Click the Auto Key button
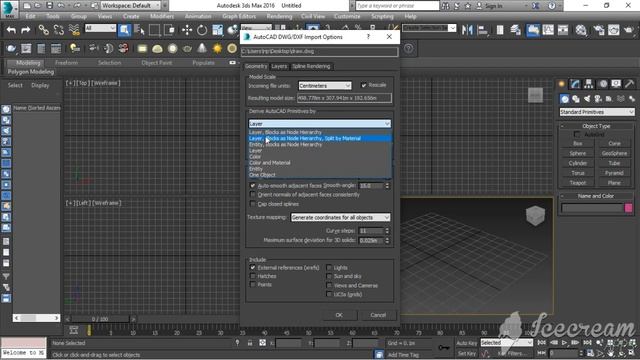This screenshot has height=360, width=640. pyautogui.click(x=467, y=343)
